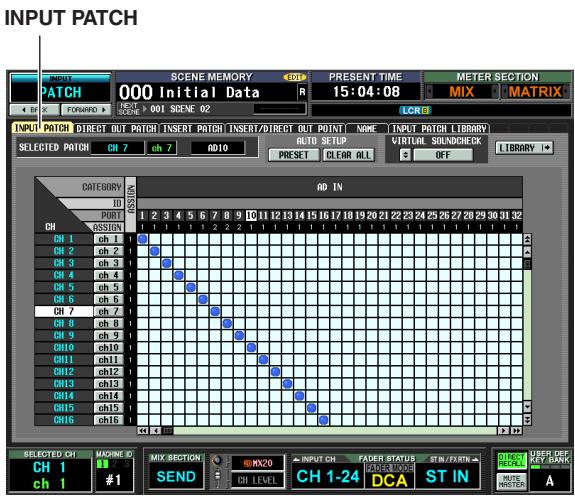Go to the BACK screen button

[34, 110]
